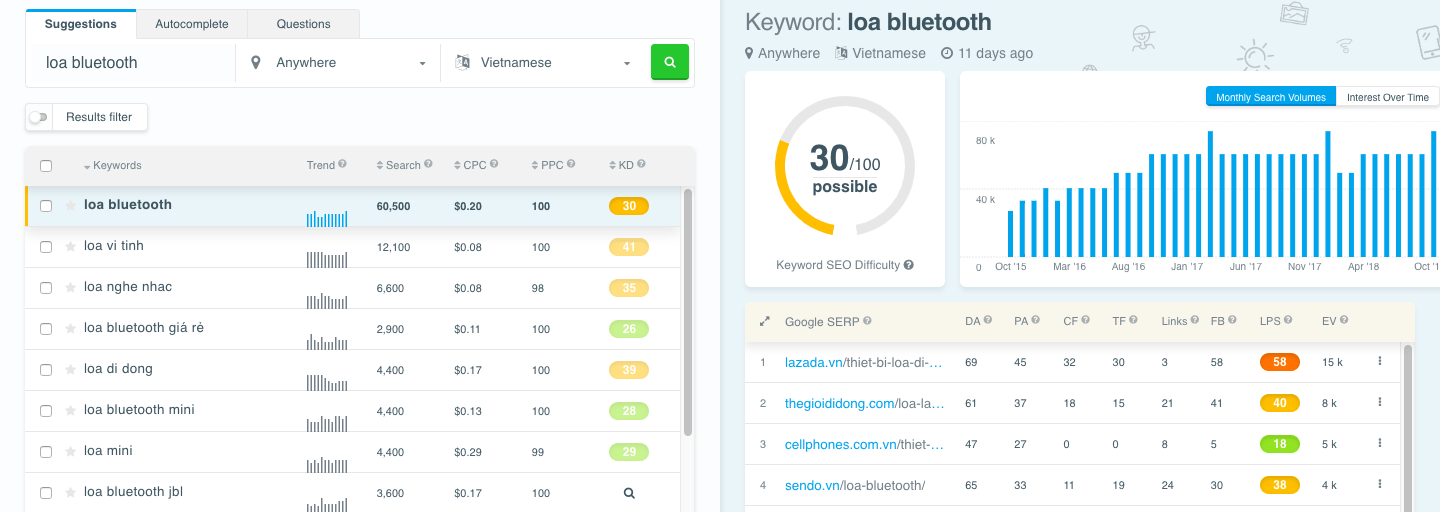The width and height of the screenshot is (1440, 512).
Task: Open the DA column help icon
Action: pos(987,320)
